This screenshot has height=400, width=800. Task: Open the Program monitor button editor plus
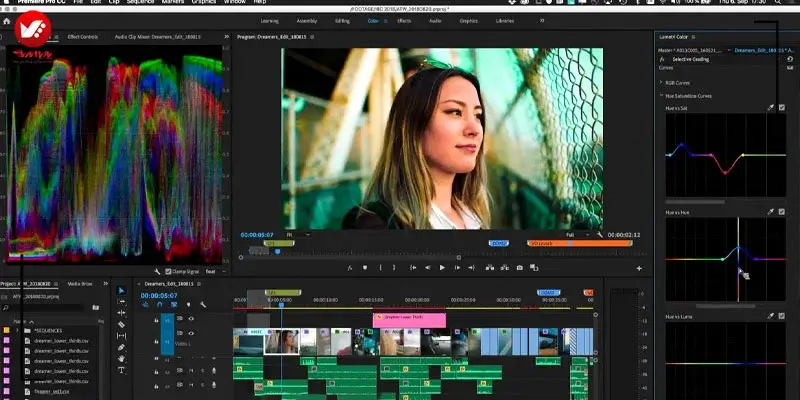pyautogui.click(x=639, y=268)
